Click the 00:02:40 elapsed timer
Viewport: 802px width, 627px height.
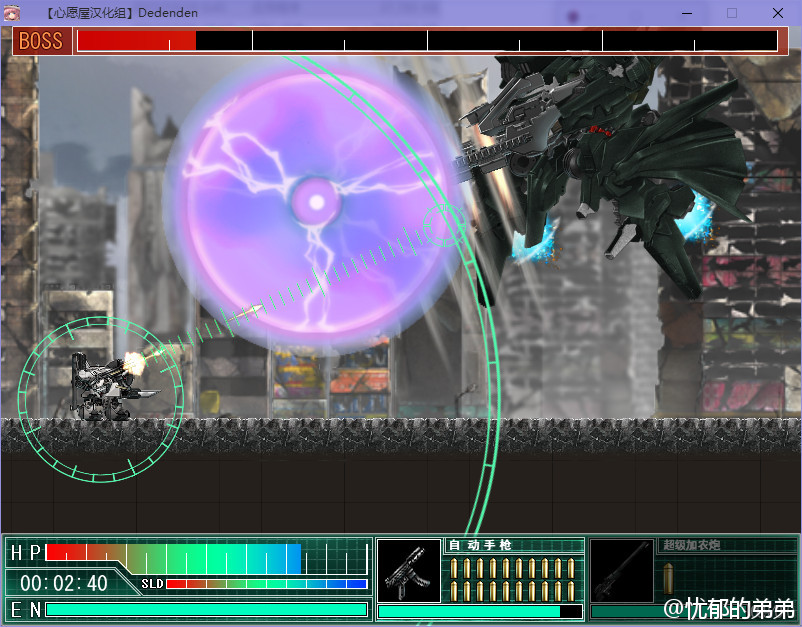(64, 583)
